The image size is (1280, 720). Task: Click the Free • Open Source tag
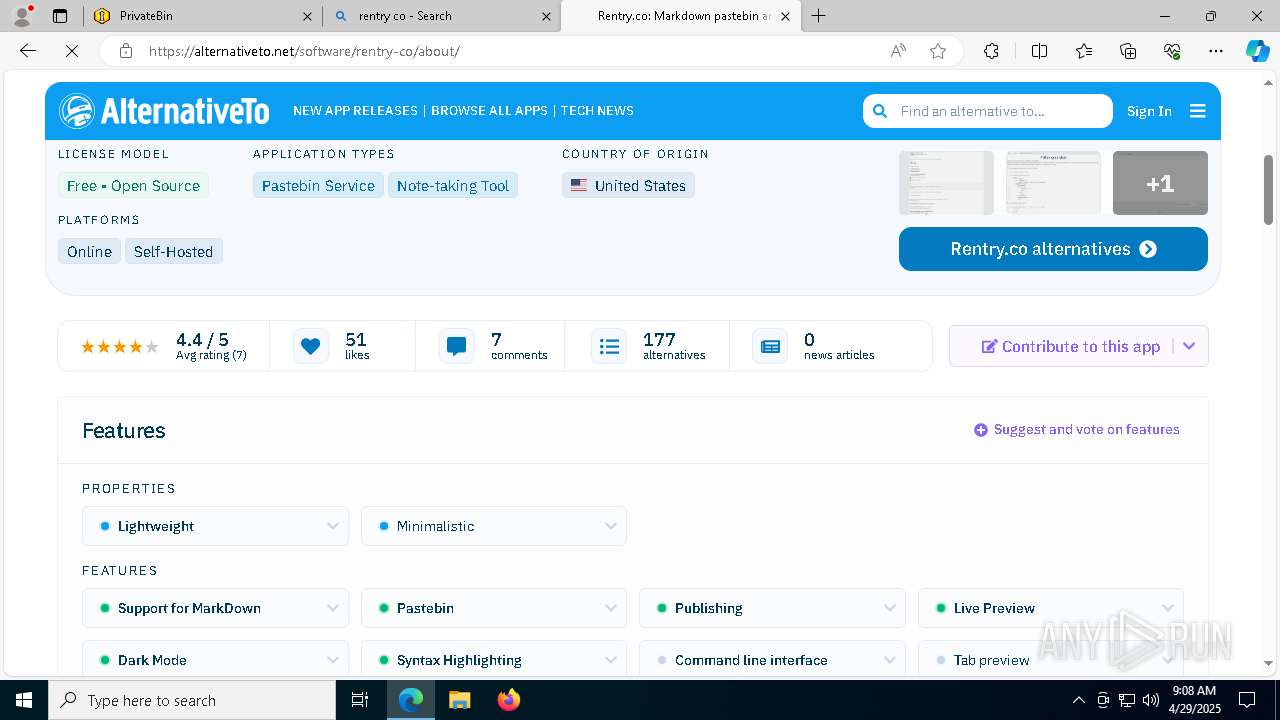[133, 186]
